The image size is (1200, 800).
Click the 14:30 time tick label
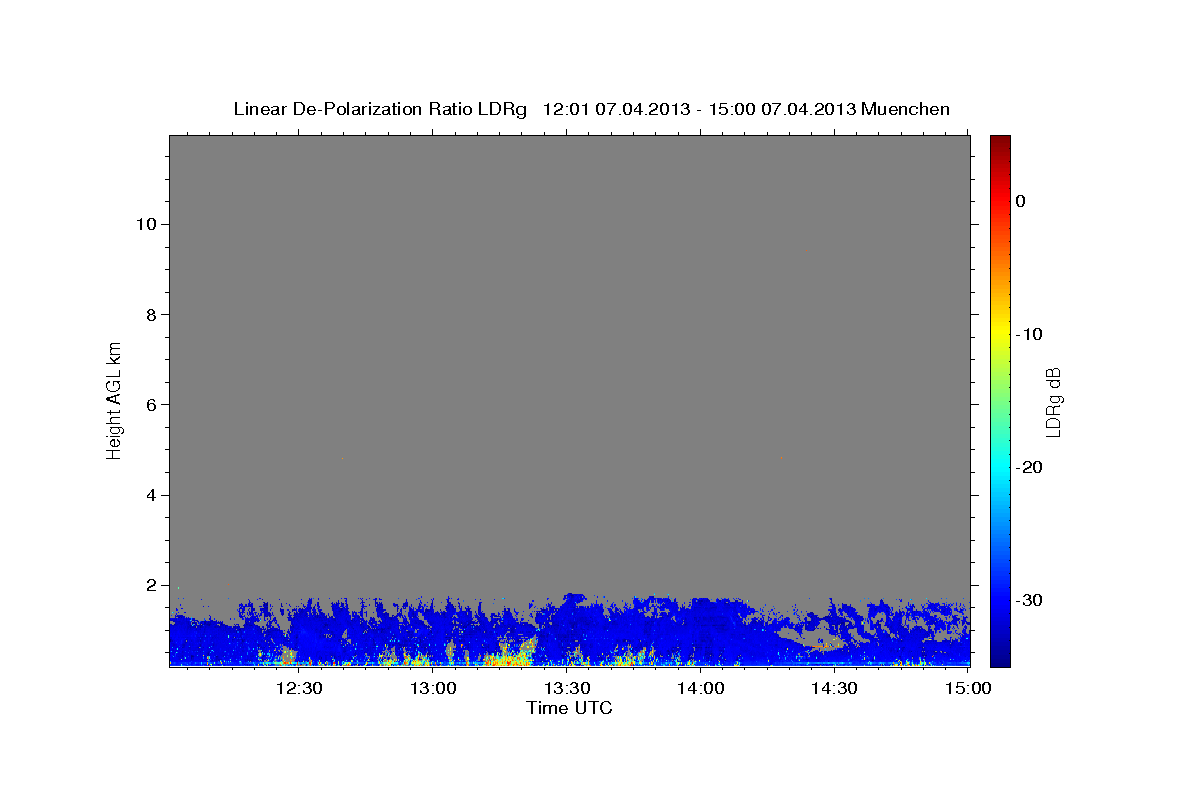pos(835,688)
